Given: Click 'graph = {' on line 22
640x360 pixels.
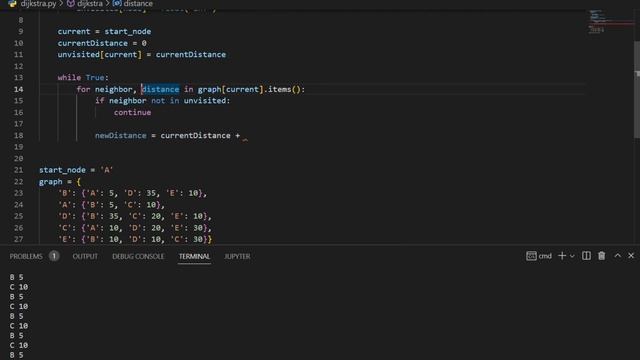Looking at the screenshot, I should [x=60, y=182].
